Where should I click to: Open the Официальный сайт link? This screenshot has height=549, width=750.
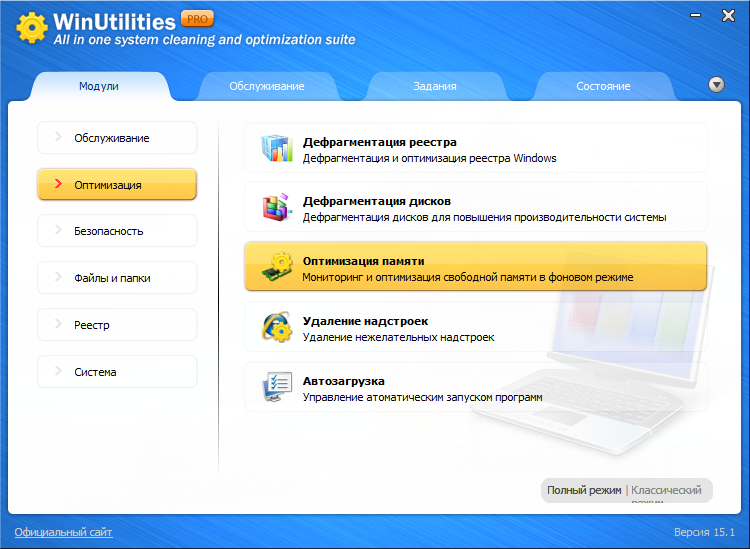64,532
